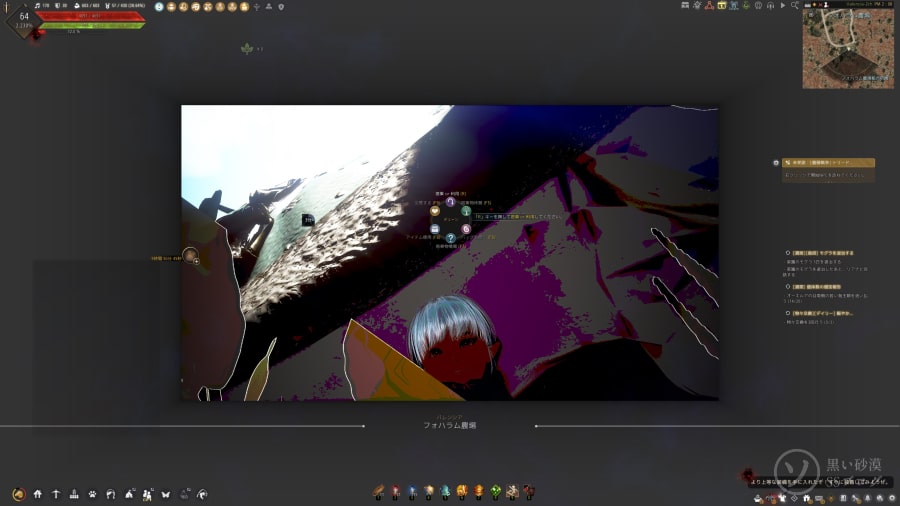The height and width of the screenshot is (506, 900).
Task: Click the green circular arrow icon
Action: tap(746, 6)
